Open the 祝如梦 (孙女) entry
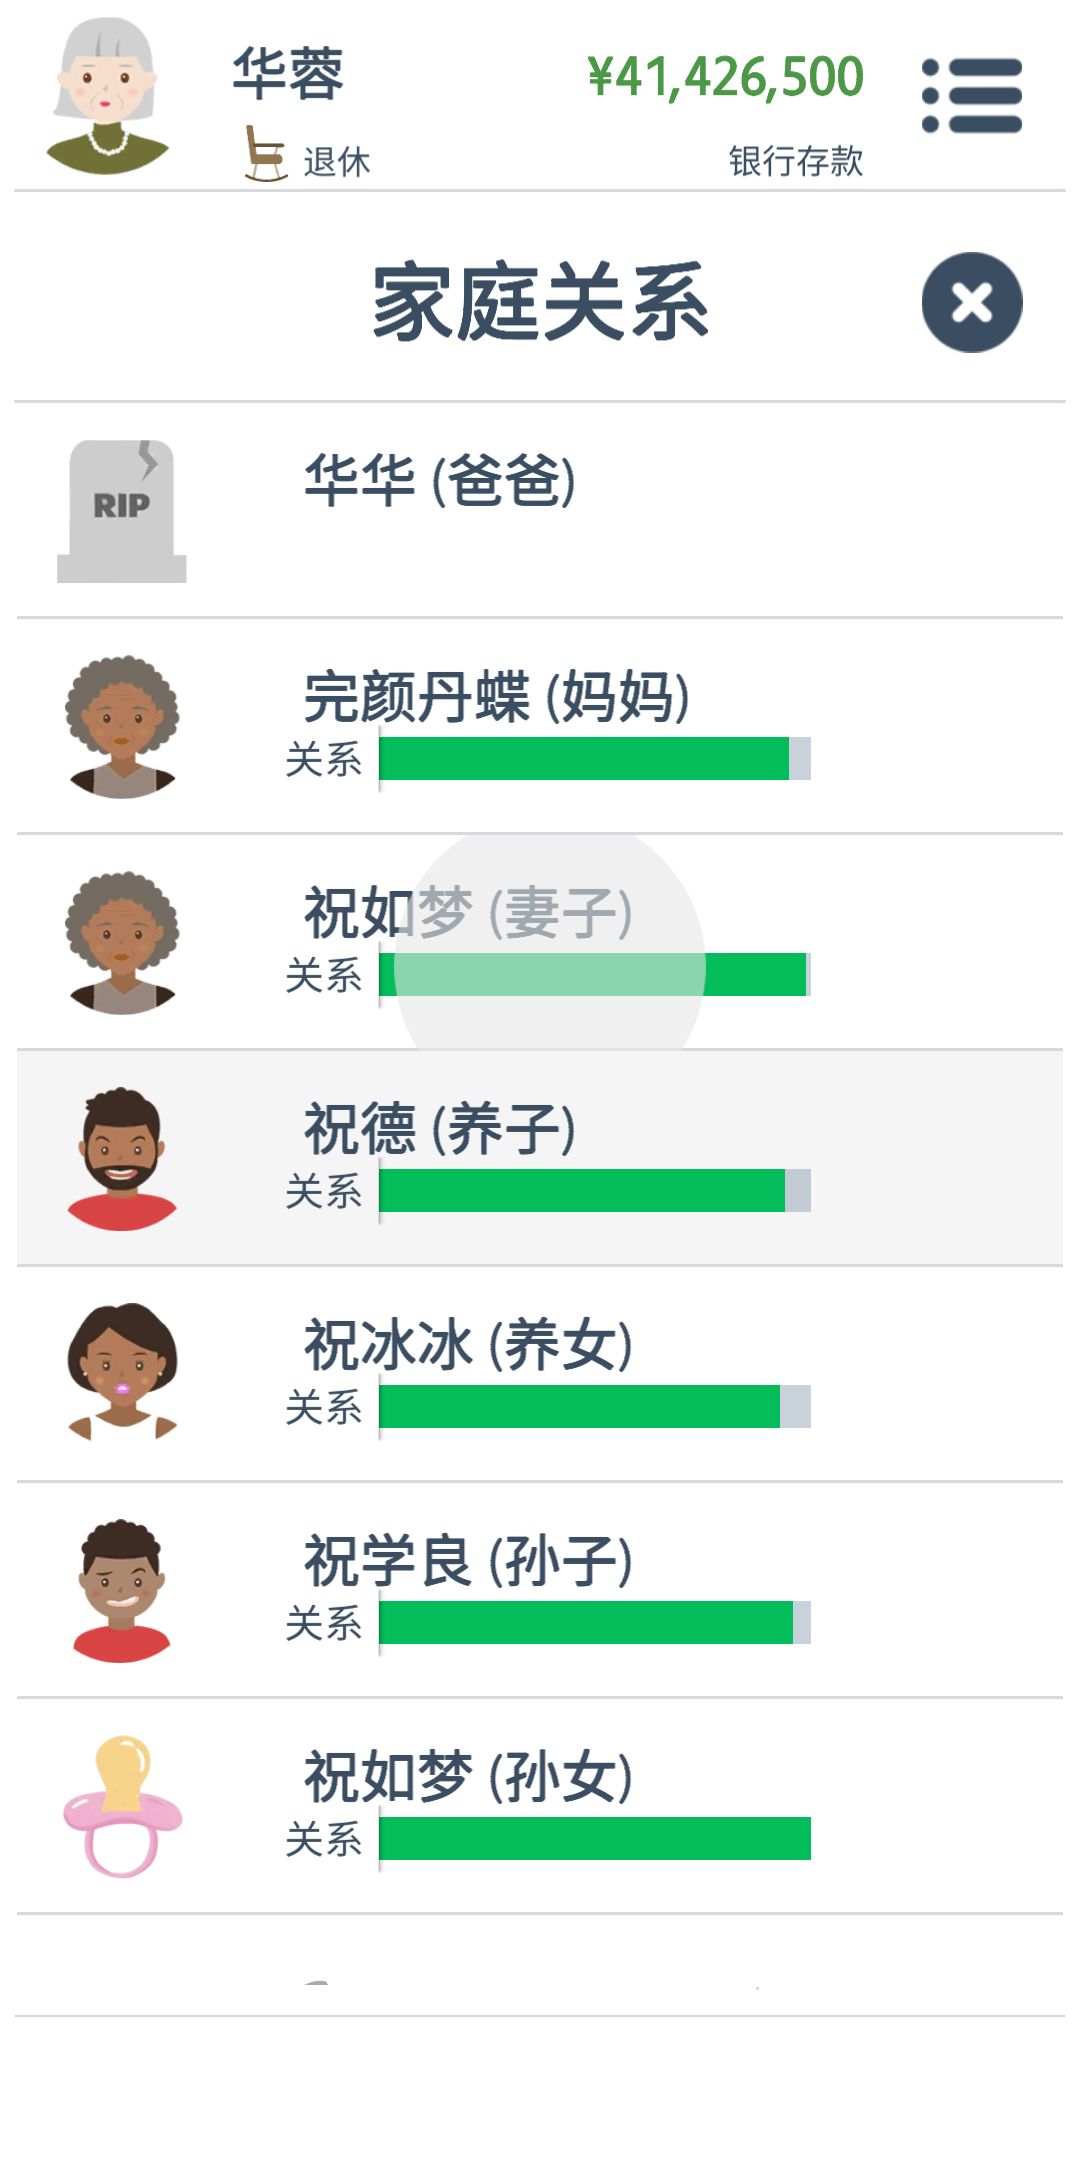Screen dimensions: 1080x2160 (x=540, y=1806)
